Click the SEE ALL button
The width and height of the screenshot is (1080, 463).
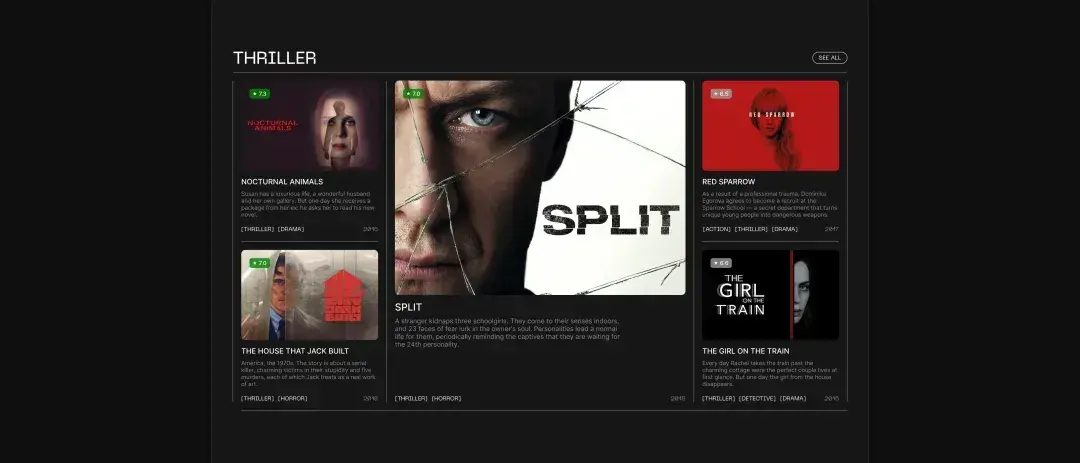tap(829, 58)
